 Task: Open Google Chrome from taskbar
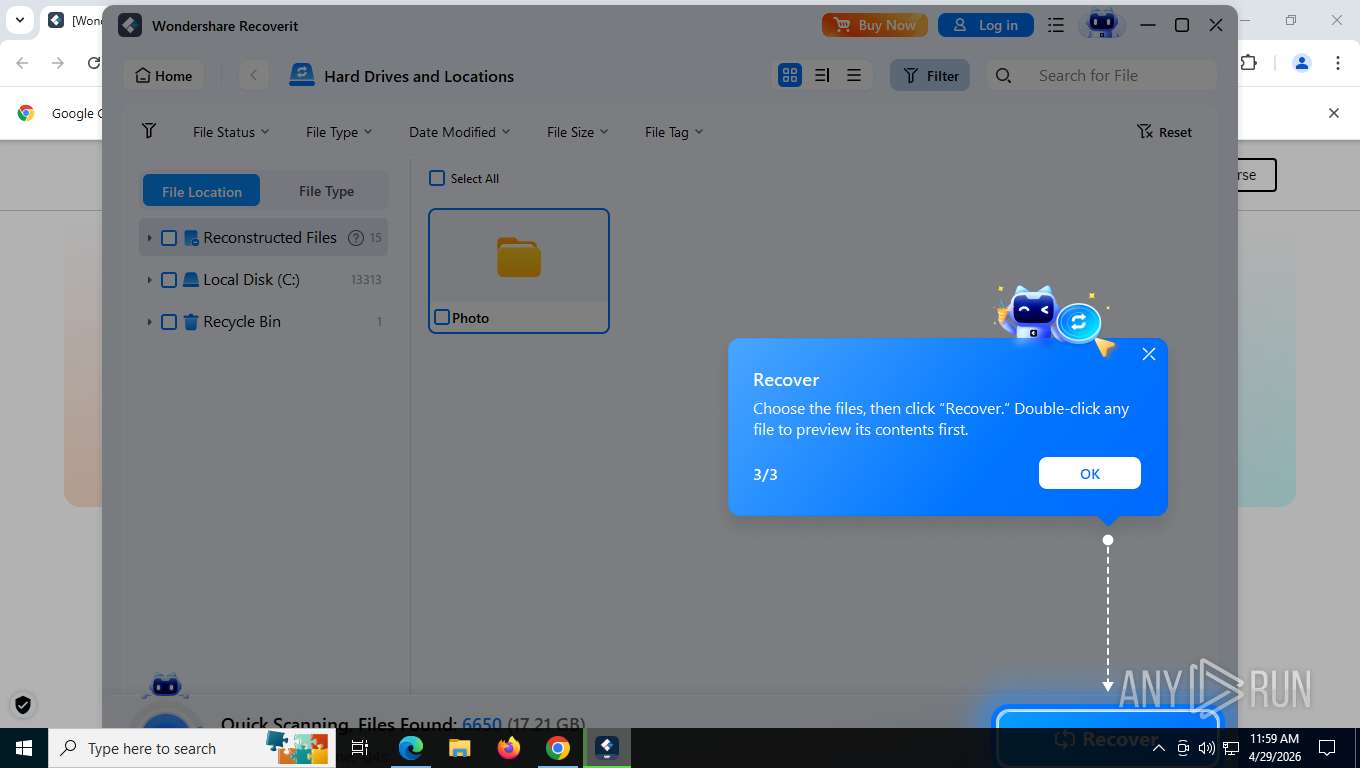coord(558,748)
